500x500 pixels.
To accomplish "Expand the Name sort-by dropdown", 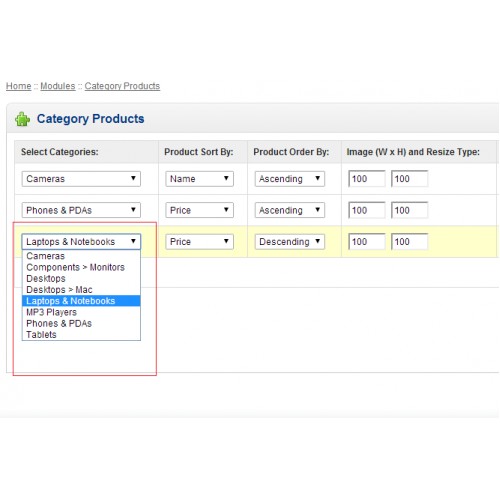I will (199, 179).
